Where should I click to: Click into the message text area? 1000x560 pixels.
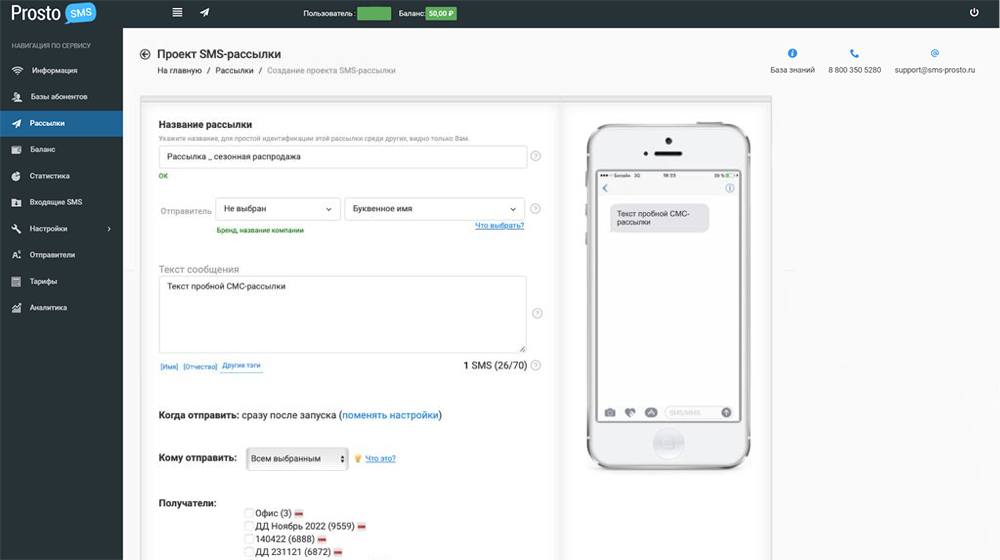pyautogui.click(x=342, y=313)
